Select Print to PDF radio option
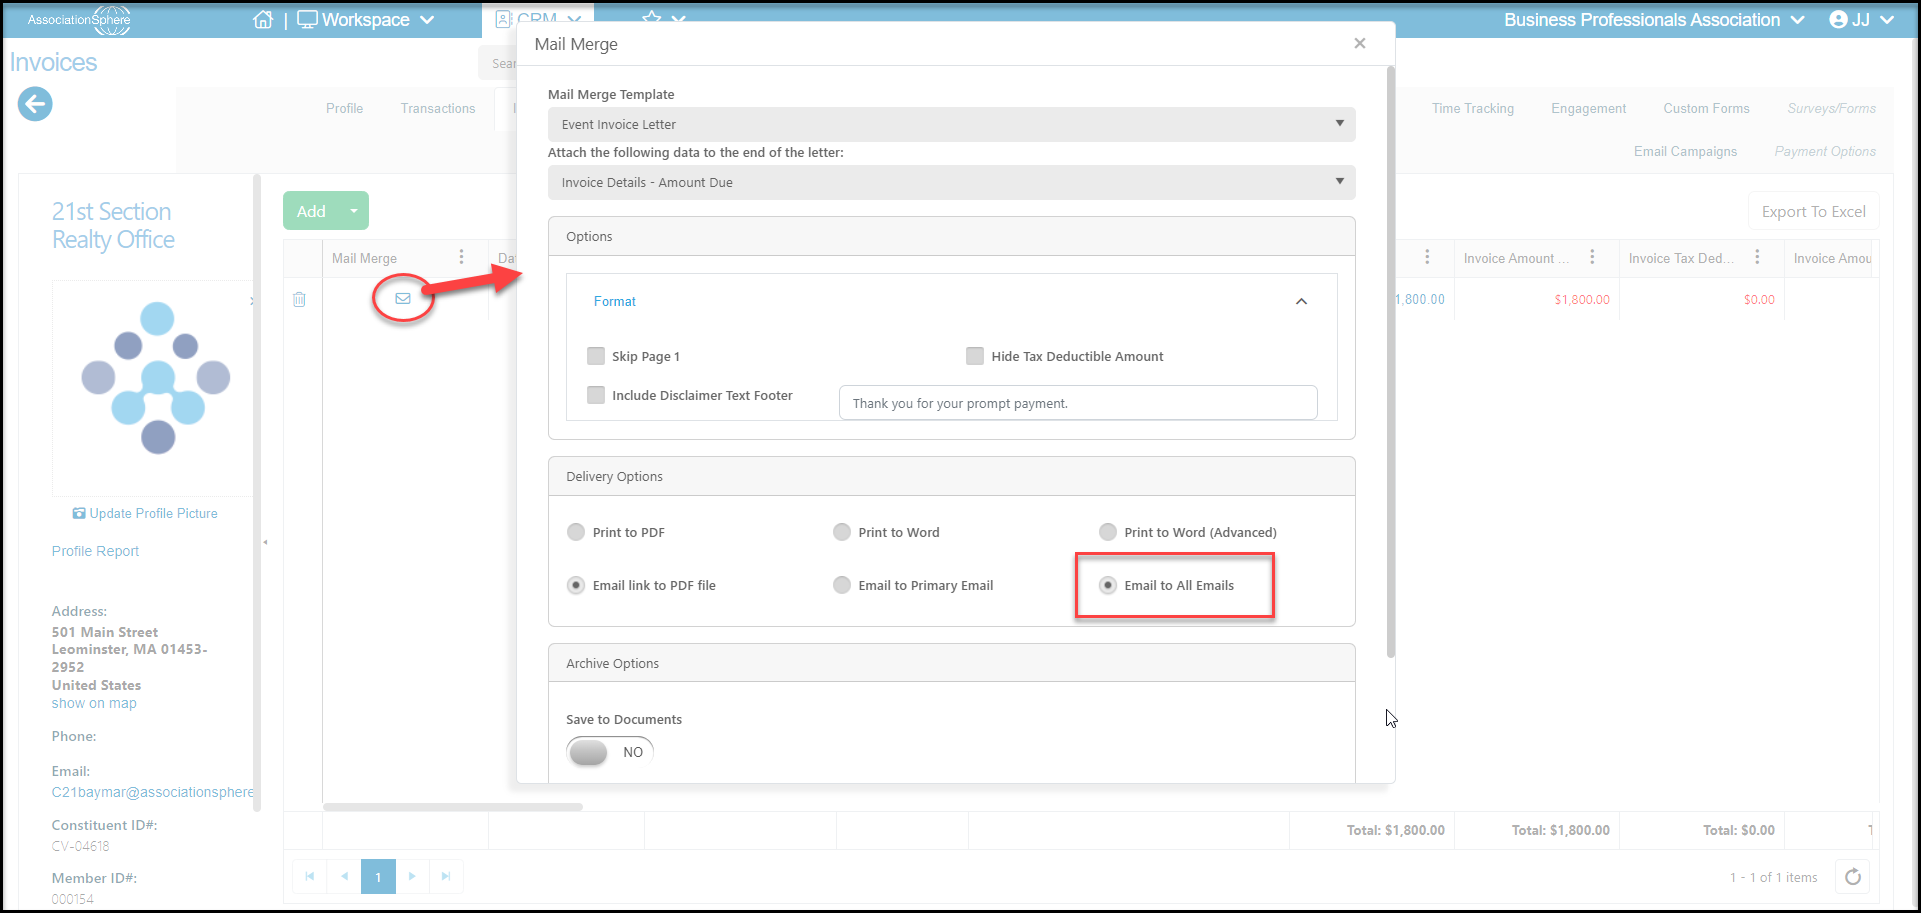This screenshot has height=913, width=1921. coord(576,532)
